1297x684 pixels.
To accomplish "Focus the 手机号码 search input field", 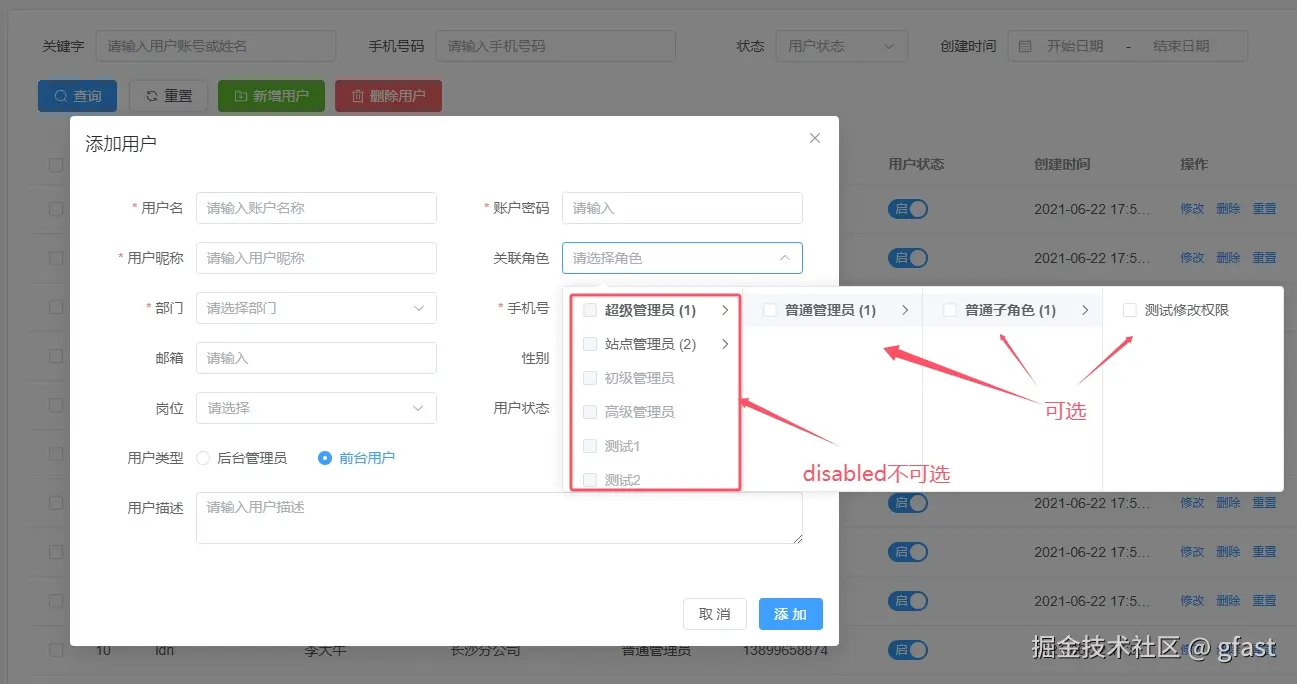I will tap(556, 46).
